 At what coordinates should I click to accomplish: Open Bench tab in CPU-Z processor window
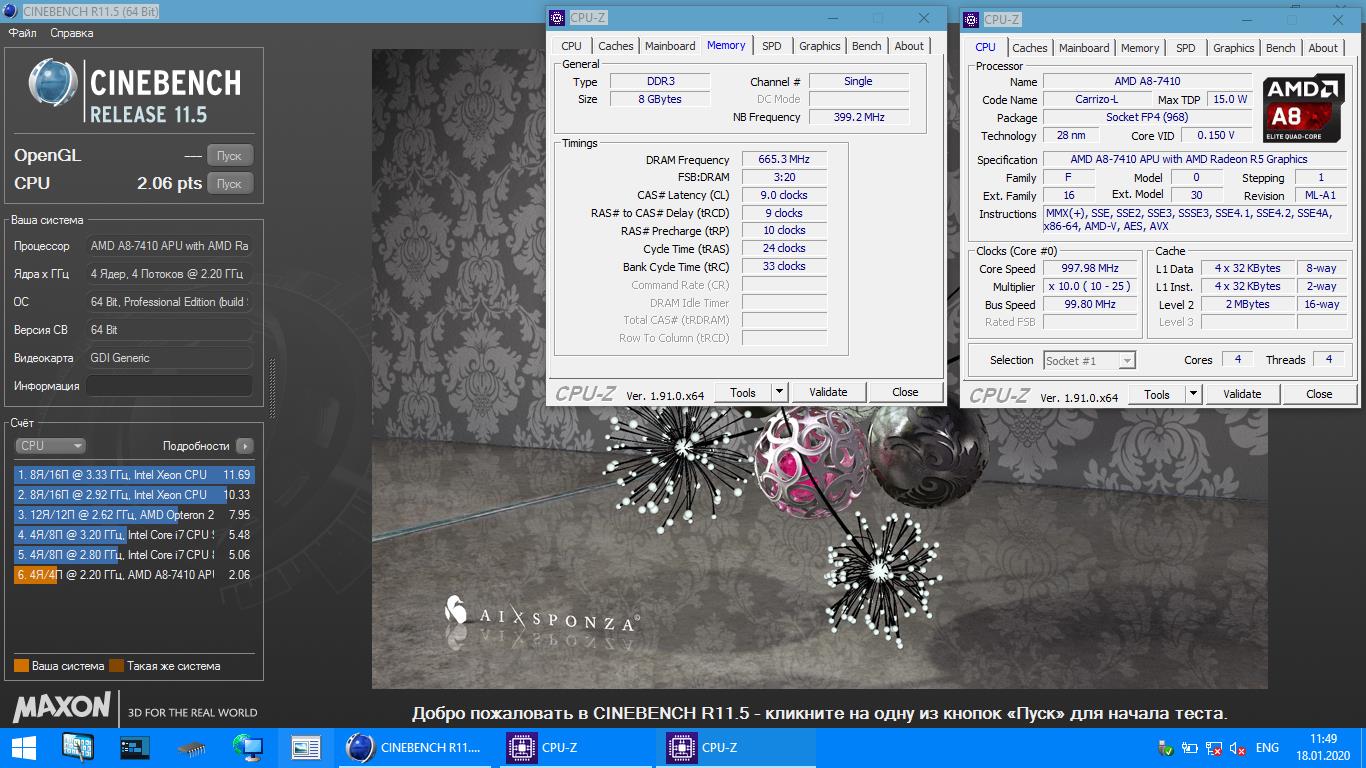[x=1281, y=48]
